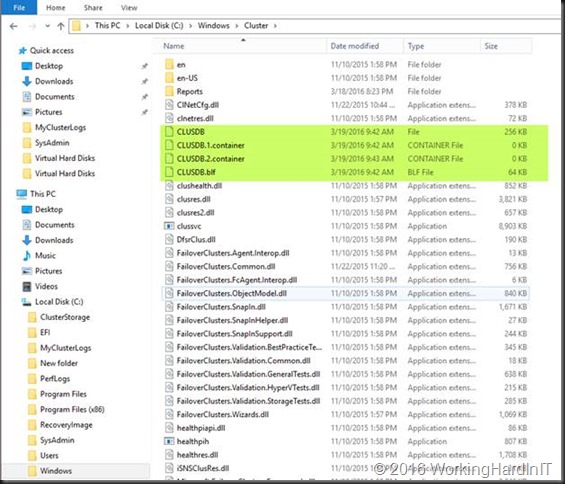Expand the chevron after 'Windows' breadcrumb
The height and width of the screenshot is (484, 565).
(237, 26)
